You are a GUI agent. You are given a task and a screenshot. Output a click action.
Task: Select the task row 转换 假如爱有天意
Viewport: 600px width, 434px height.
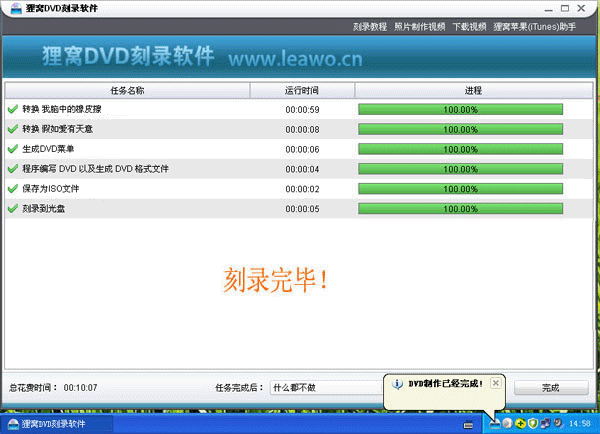tap(299, 129)
